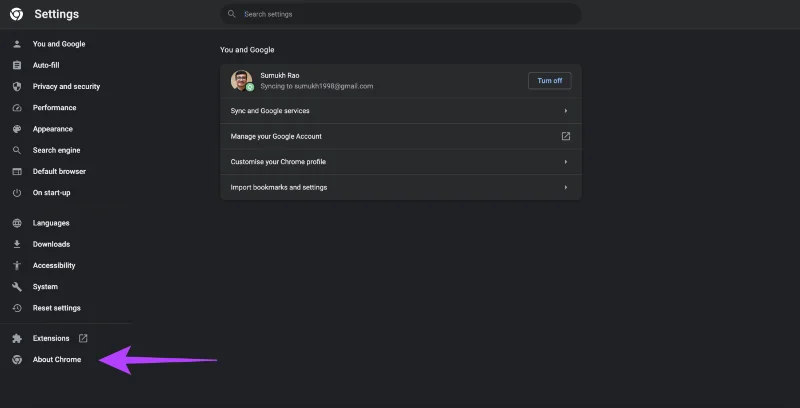Click the Settings page title
Screen dimensions: 800x408
(x=57, y=14)
